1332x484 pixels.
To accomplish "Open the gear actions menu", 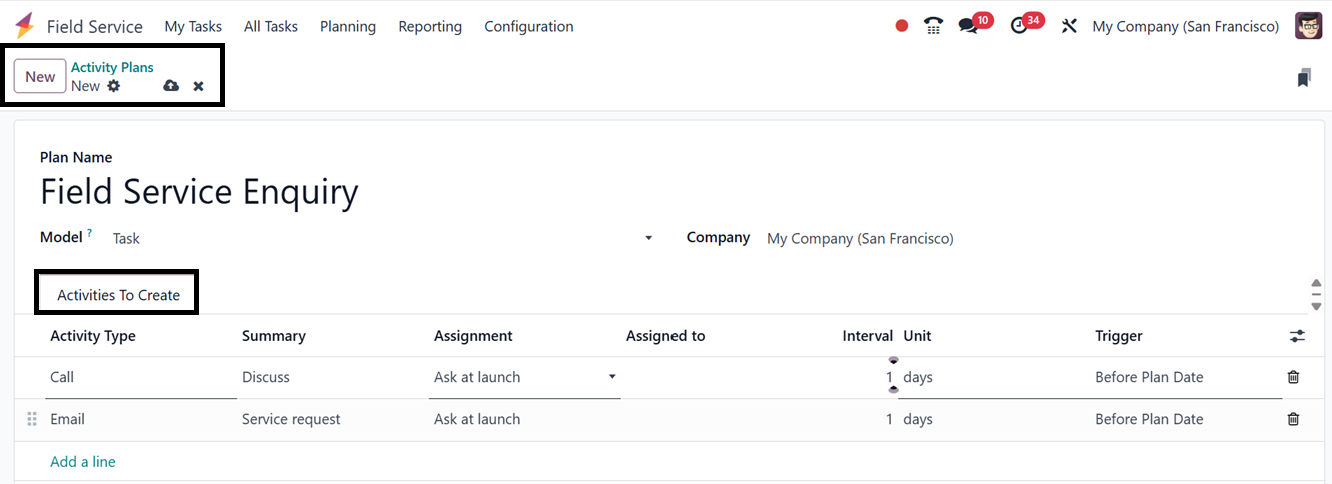I will tap(114, 86).
